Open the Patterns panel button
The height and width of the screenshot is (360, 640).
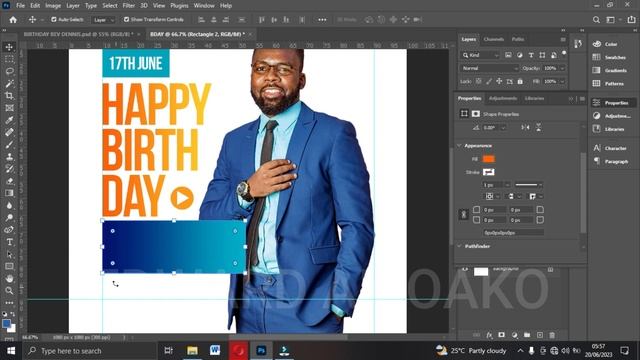pos(612,83)
